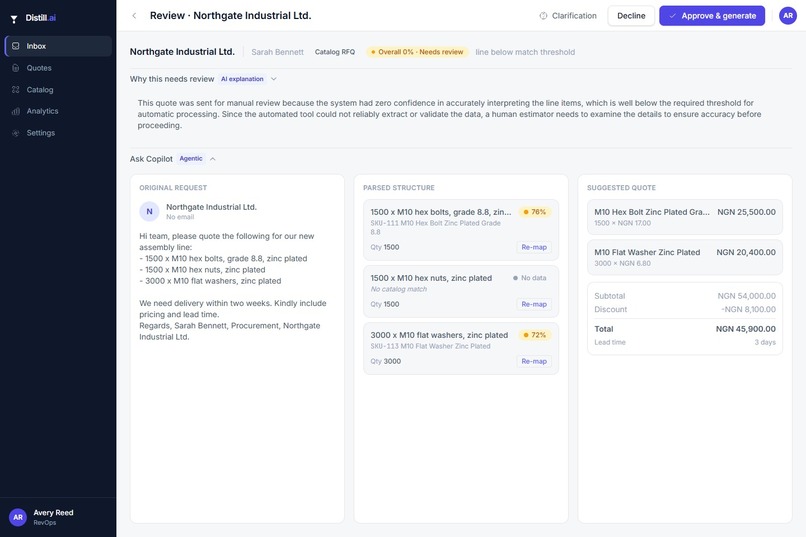Click the Analytics bar chart icon
Screen dimensions: 806x537
click(15, 111)
